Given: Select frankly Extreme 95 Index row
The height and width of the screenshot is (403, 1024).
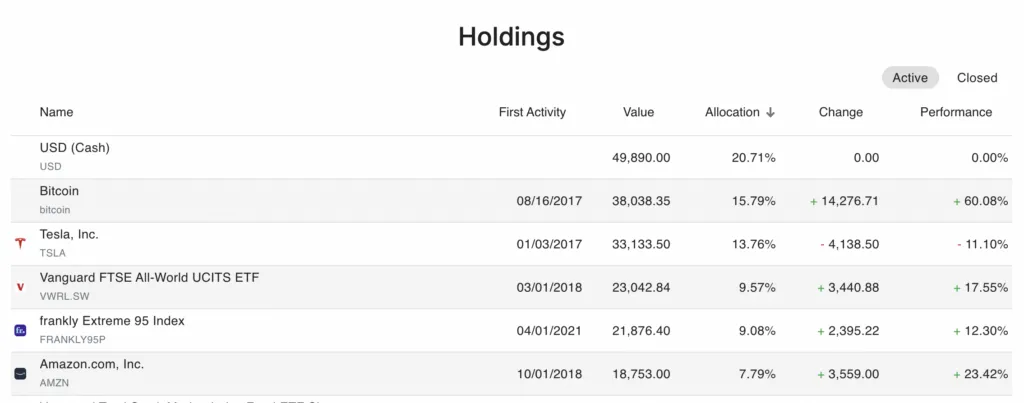Looking at the screenshot, I should 112,321.
